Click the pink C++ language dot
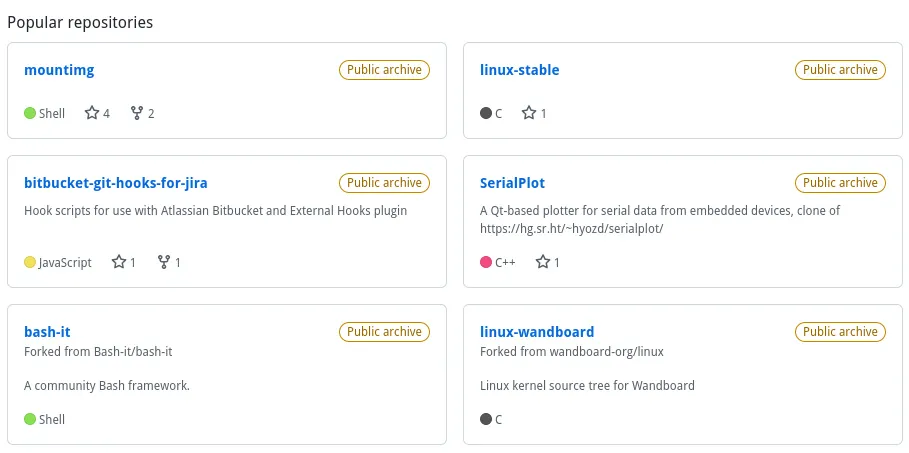This screenshot has height=453, width=909. 486,262
